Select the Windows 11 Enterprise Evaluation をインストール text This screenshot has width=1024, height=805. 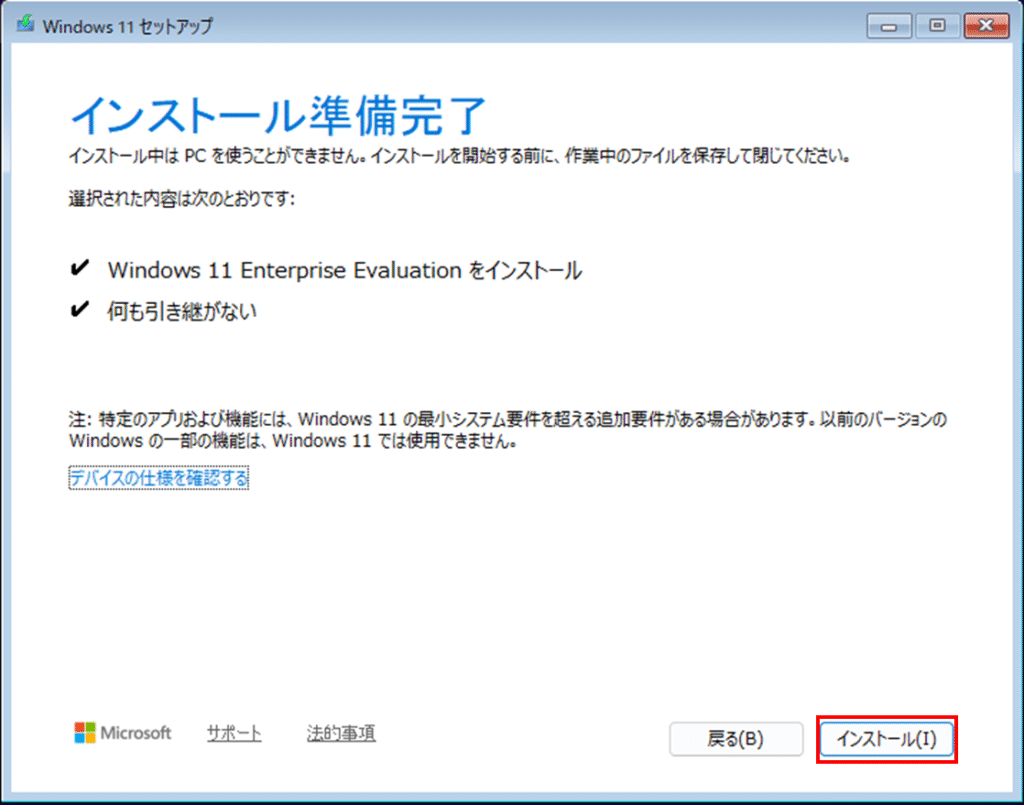[x=344, y=270]
